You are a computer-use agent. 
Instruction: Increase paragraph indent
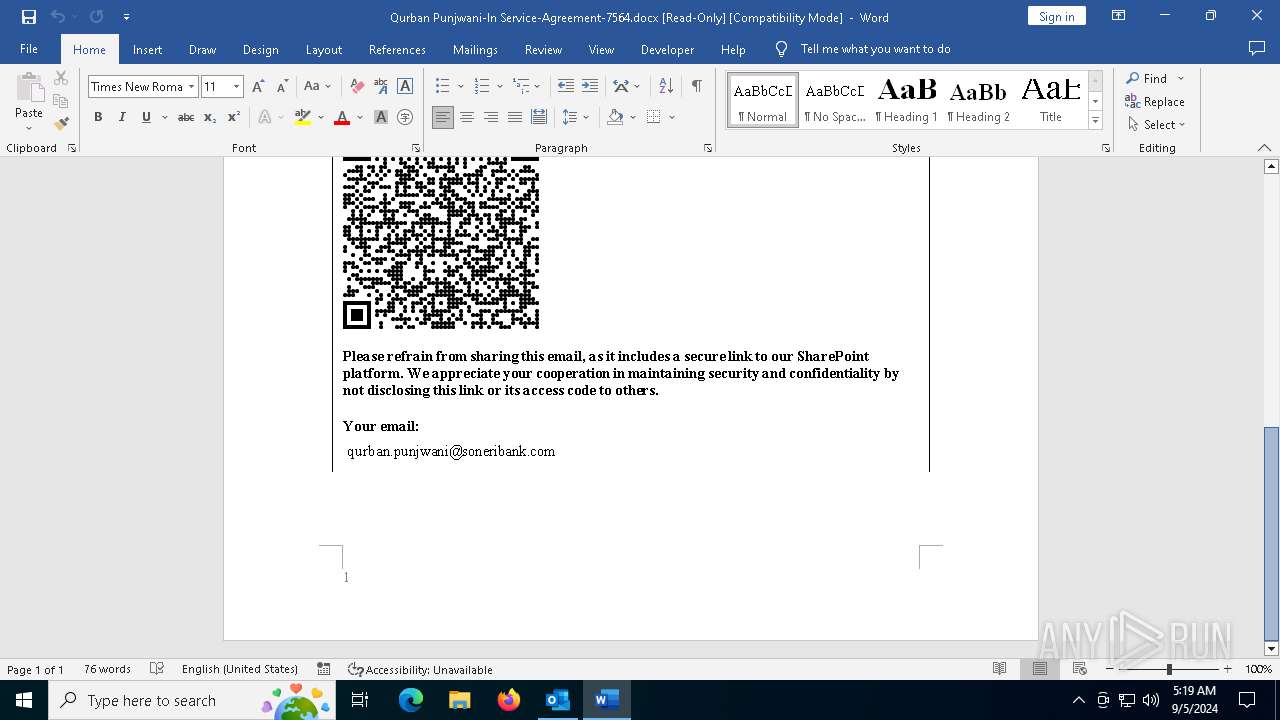[x=590, y=87]
